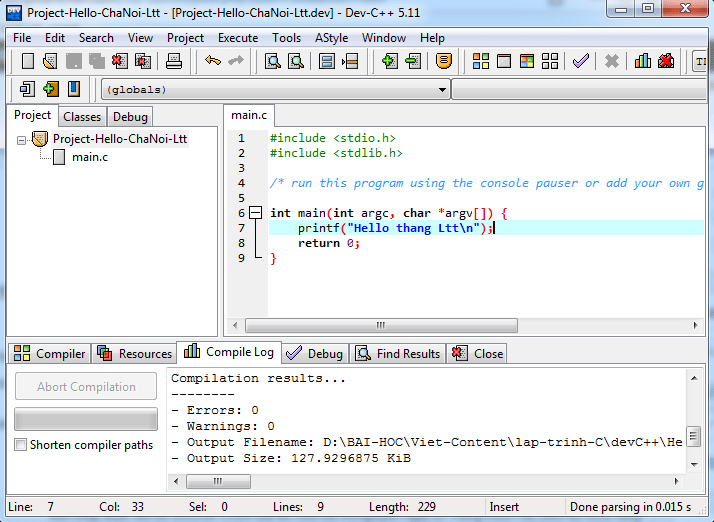Select the Compile Log bottom tab

229,352
